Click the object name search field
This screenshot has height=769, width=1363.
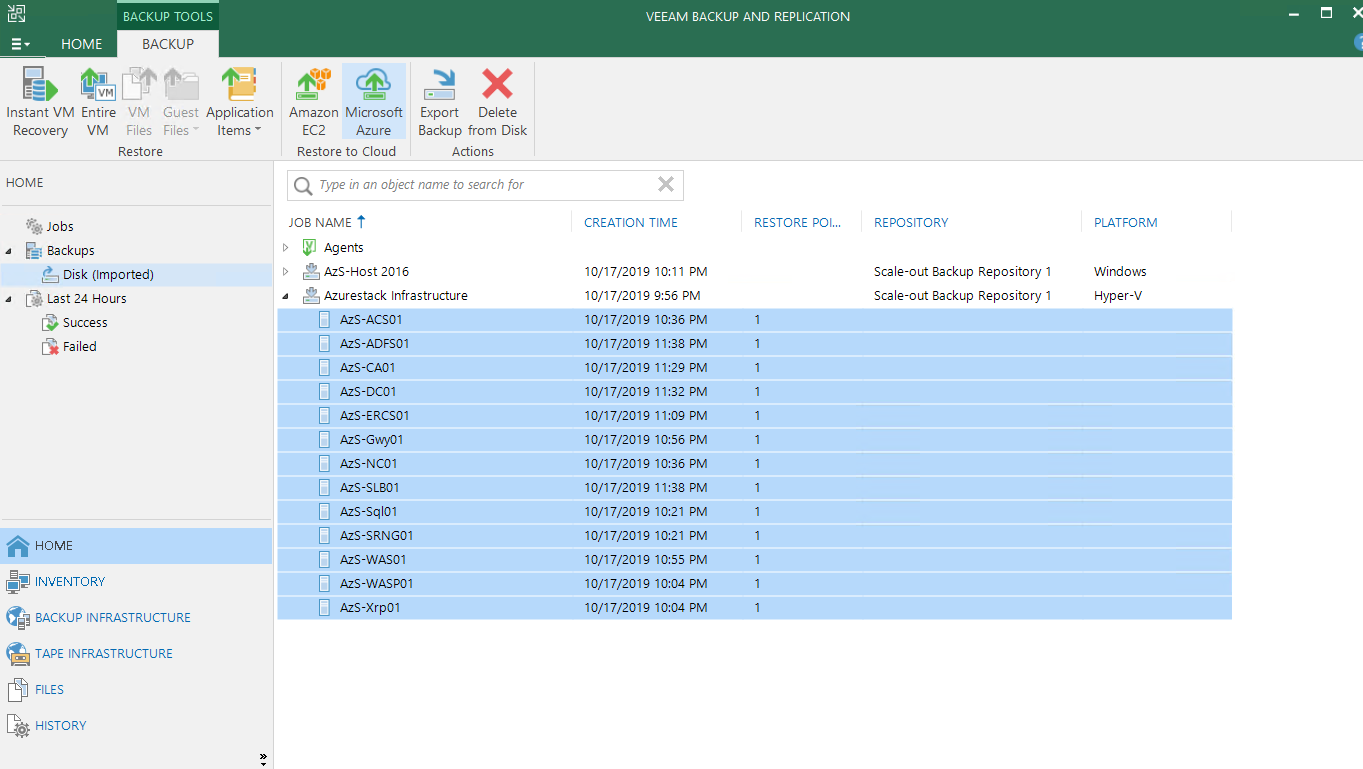click(485, 185)
